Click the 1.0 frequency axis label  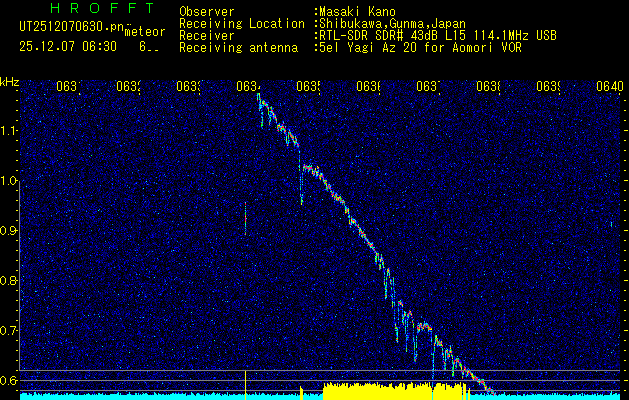9,181
